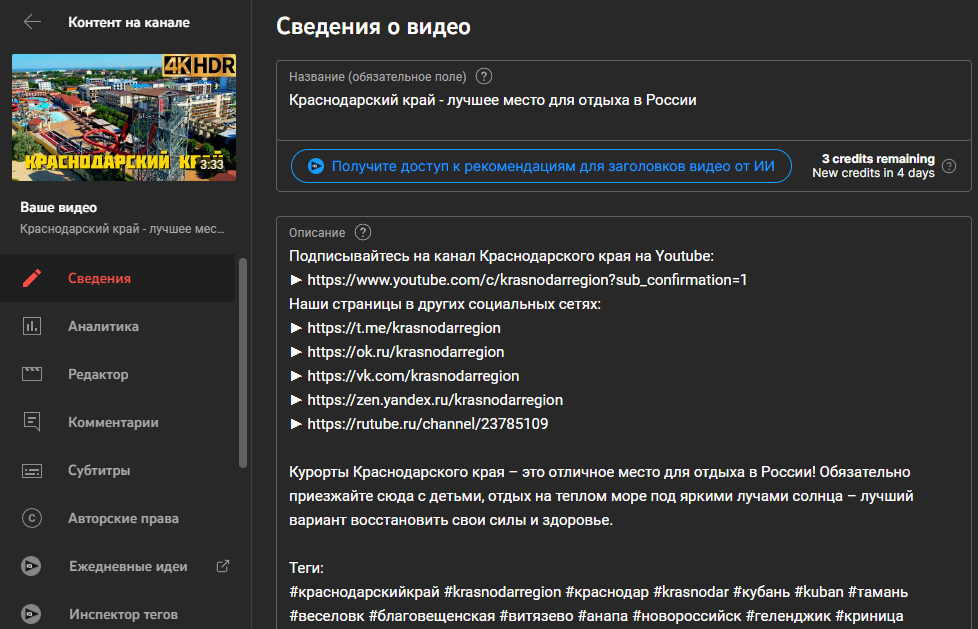Click the #геленджик hashtag text
The width and height of the screenshot is (978, 629).
tap(787, 615)
